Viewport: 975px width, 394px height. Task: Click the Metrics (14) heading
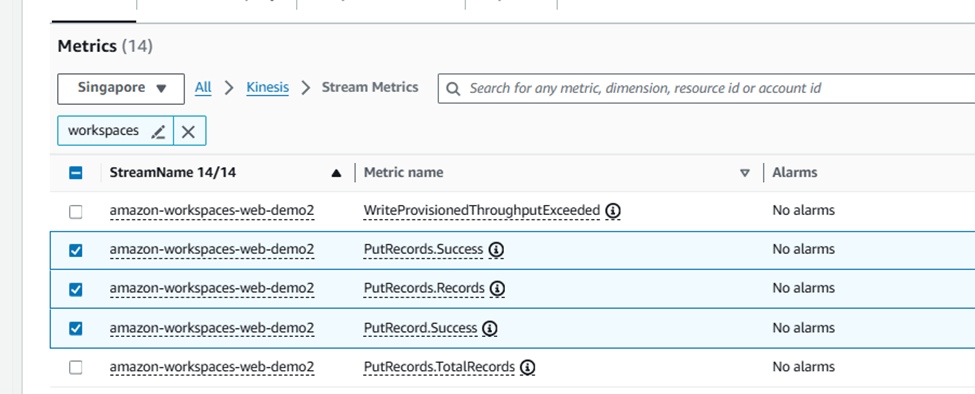click(x=105, y=47)
